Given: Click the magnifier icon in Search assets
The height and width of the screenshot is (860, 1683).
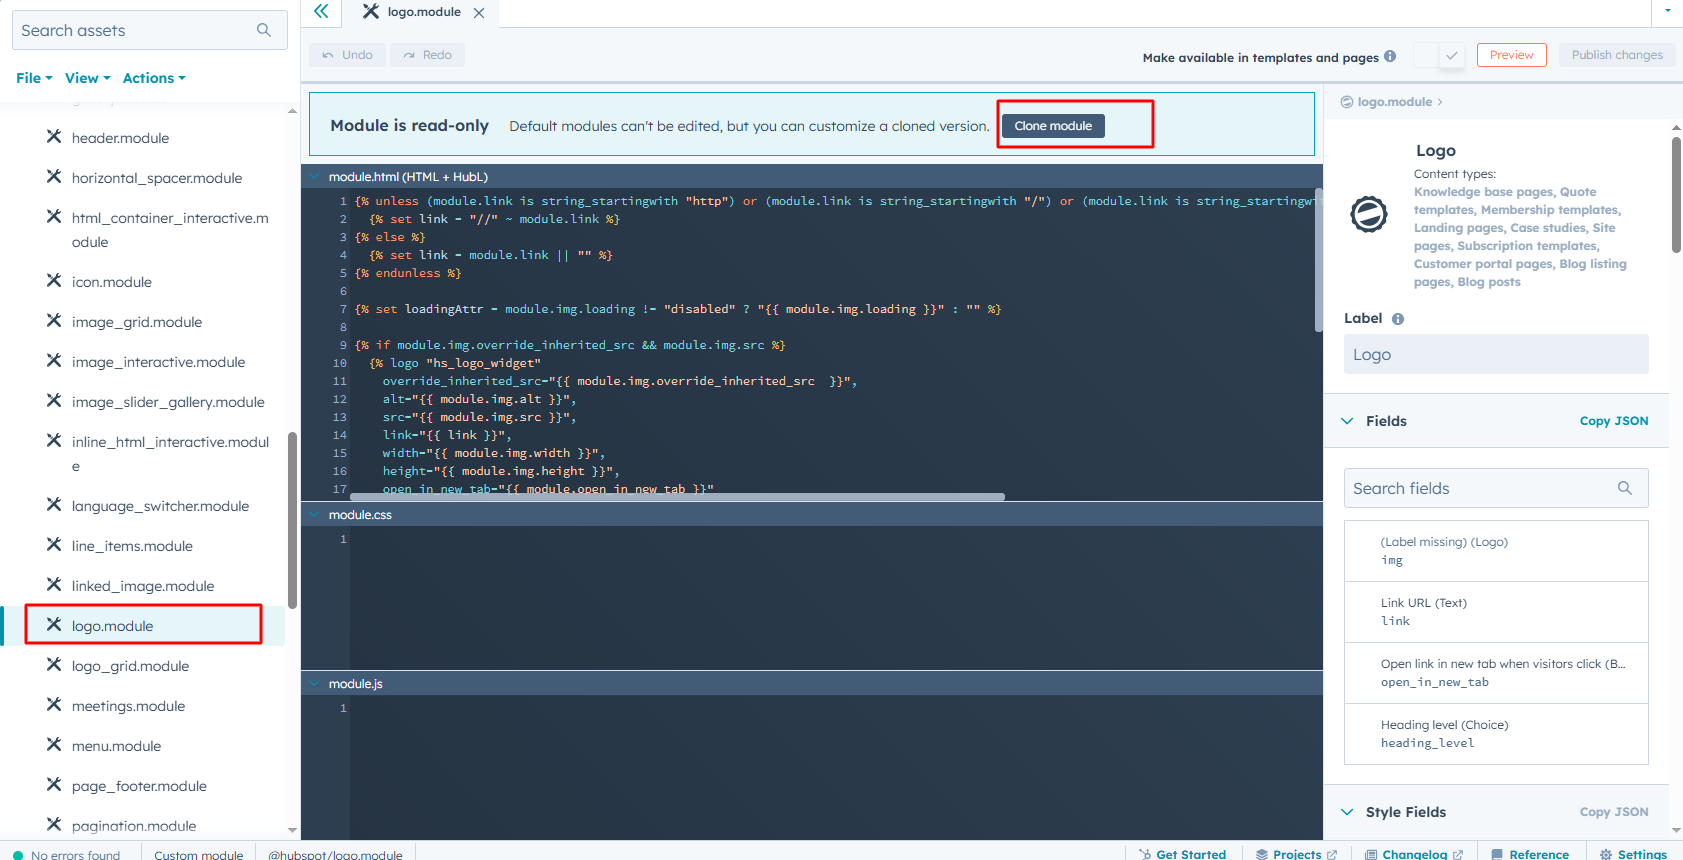Looking at the screenshot, I should coord(264,30).
